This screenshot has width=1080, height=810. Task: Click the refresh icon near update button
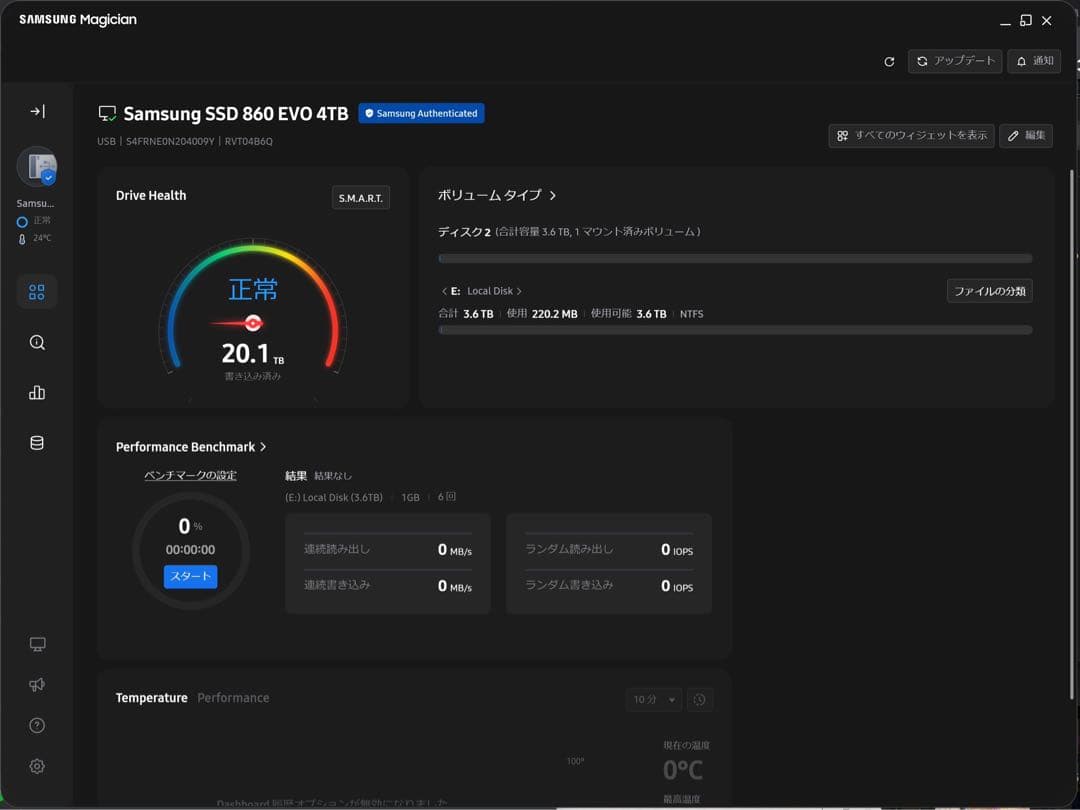[x=889, y=61]
